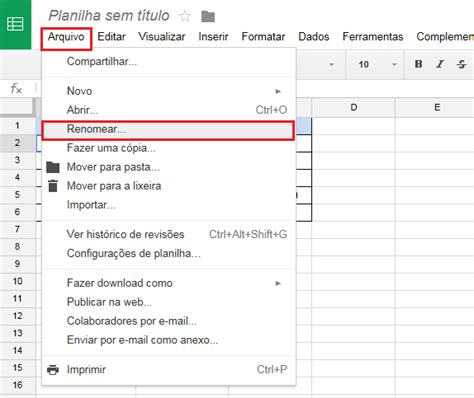
Task: Toggle strikethrough formatting
Action: [x=461, y=64]
